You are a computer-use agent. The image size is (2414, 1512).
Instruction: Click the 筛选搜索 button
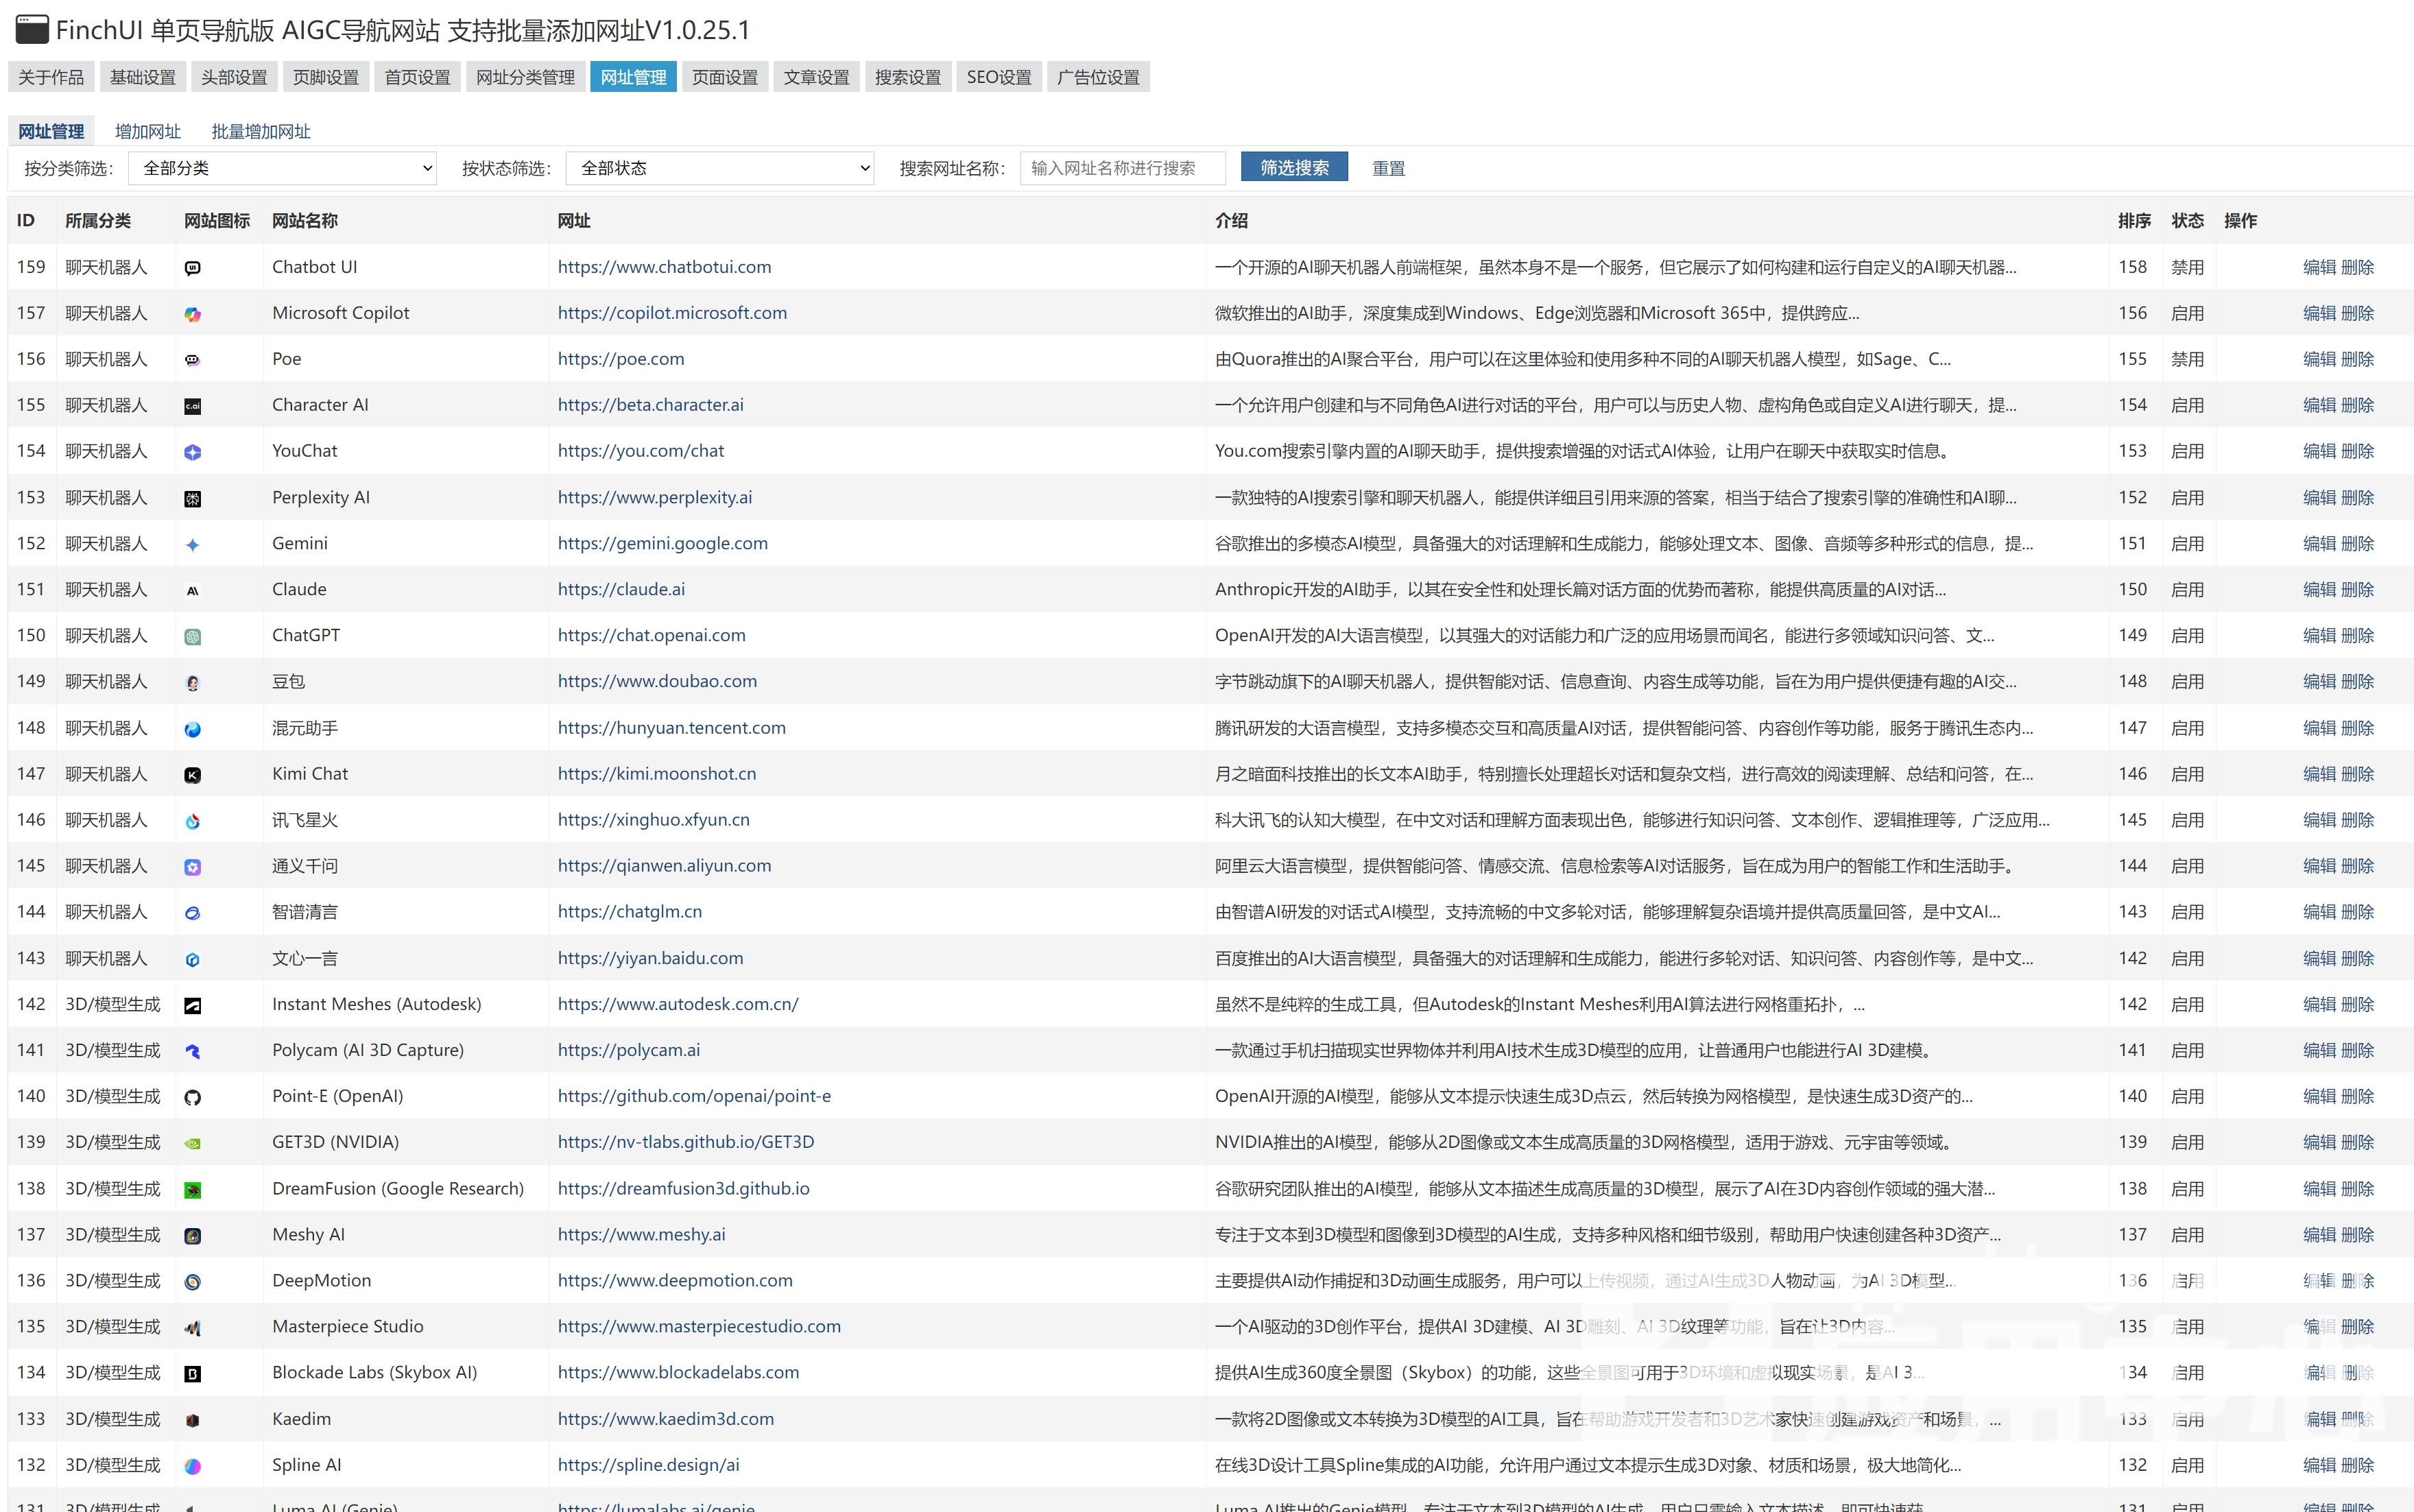tap(1294, 167)
